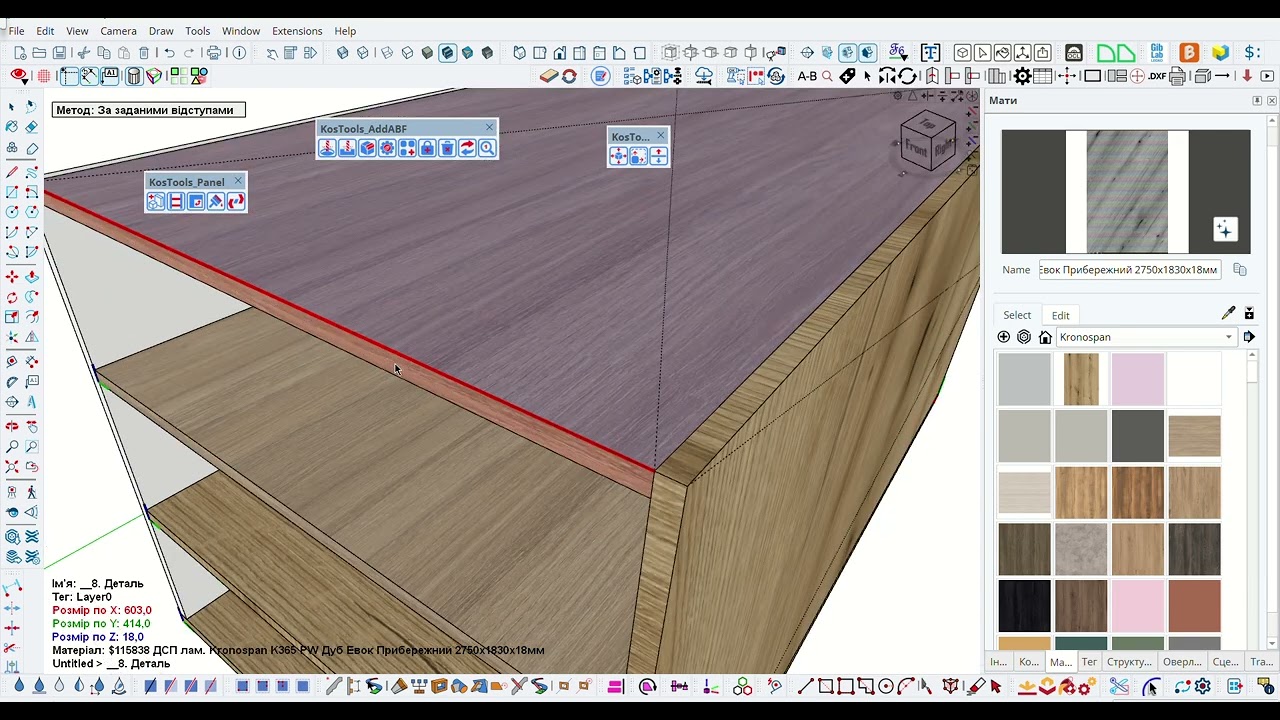Open the display secondary selection pane icon
The height and width of the screenshot is (720, 1280).
[x=1249, y=314]
